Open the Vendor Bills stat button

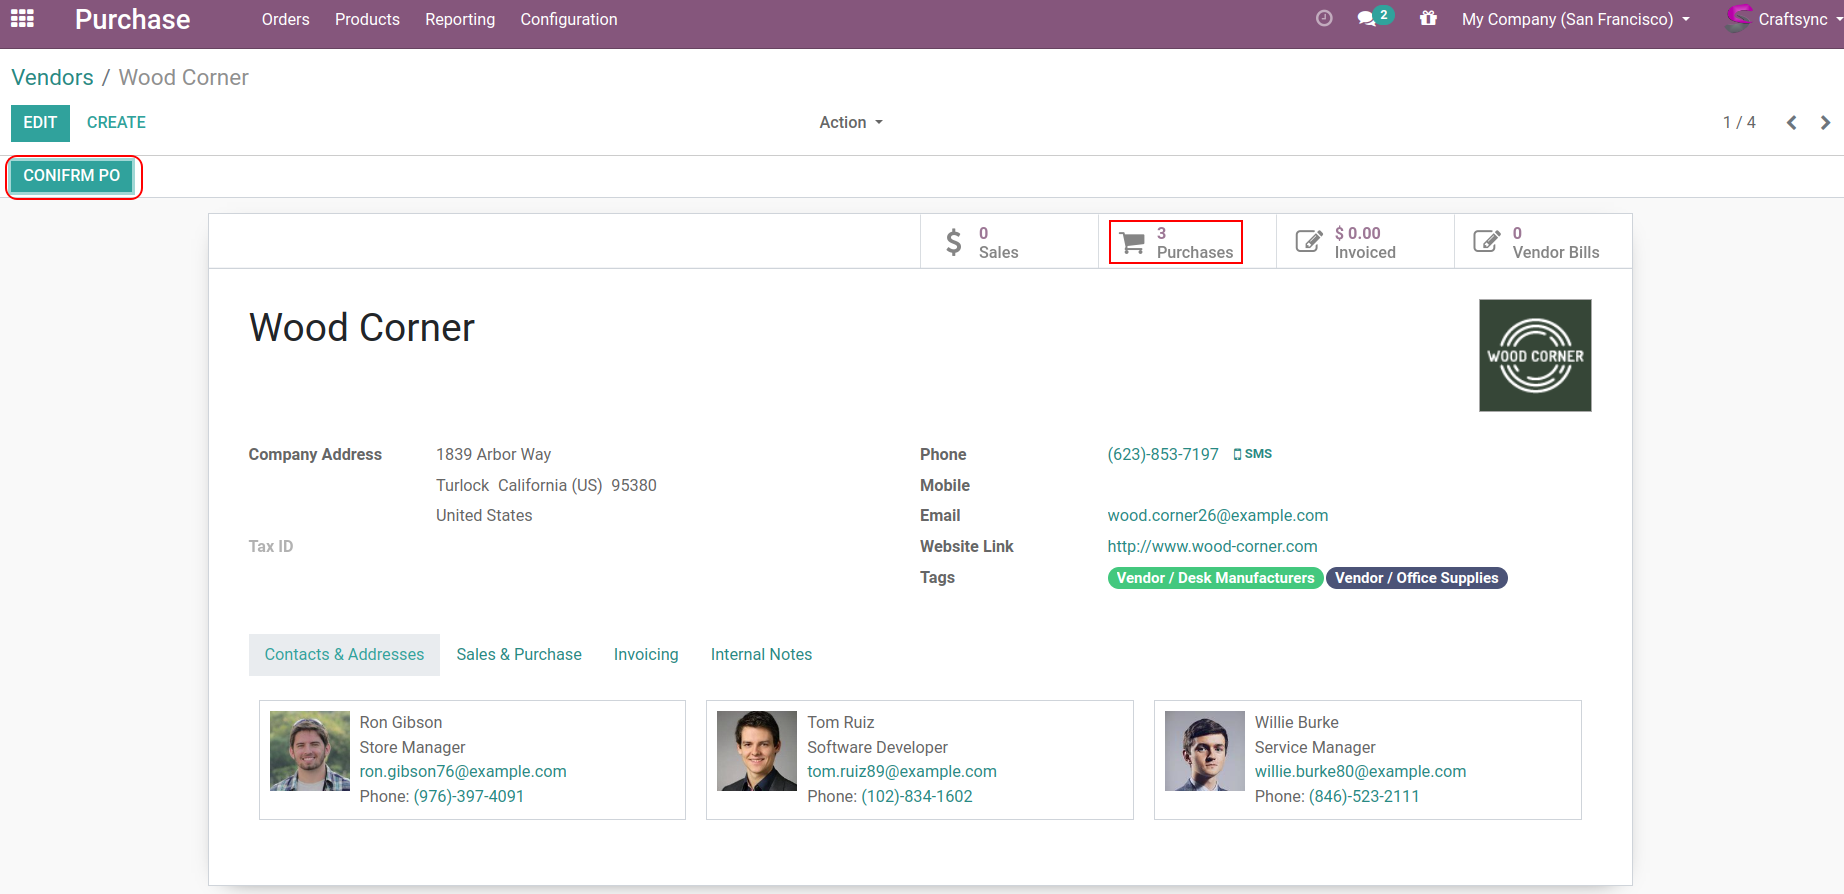point(1542,242)
